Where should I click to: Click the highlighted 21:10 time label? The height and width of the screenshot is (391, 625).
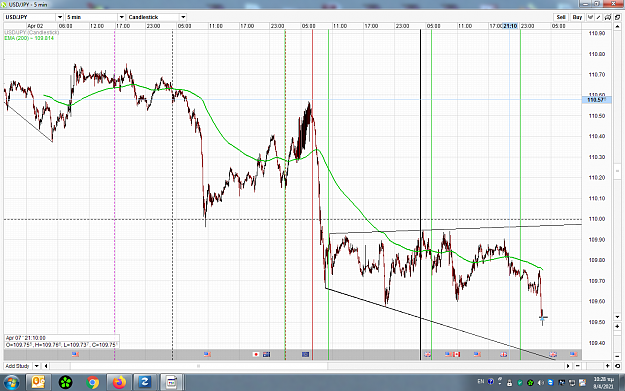click(510, 26)
